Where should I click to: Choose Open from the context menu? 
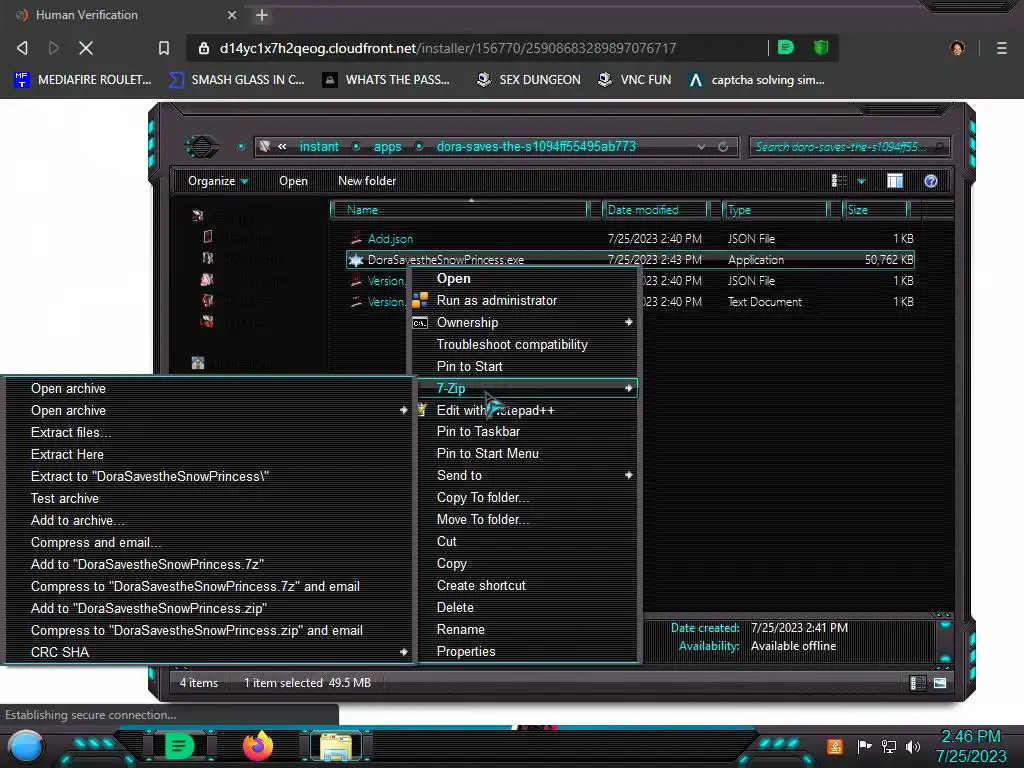click(x=453, y=278)
